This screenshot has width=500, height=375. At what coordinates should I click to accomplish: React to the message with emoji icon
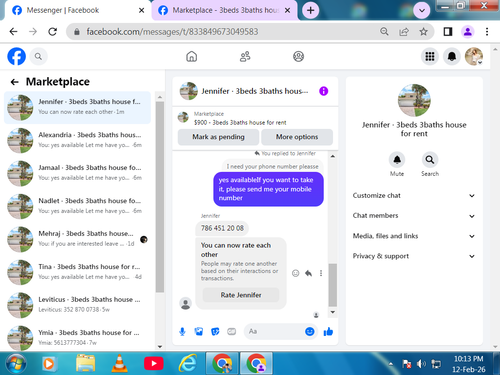coord(295,273)
